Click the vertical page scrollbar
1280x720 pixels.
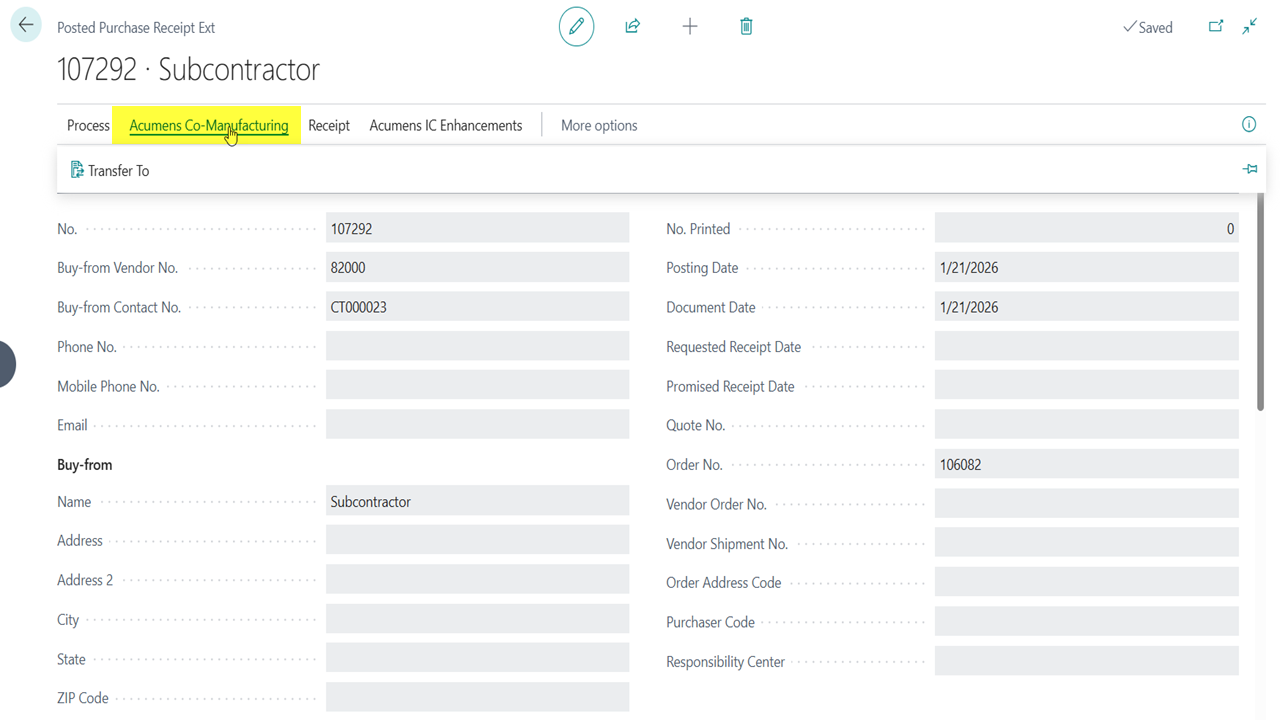1260,300
